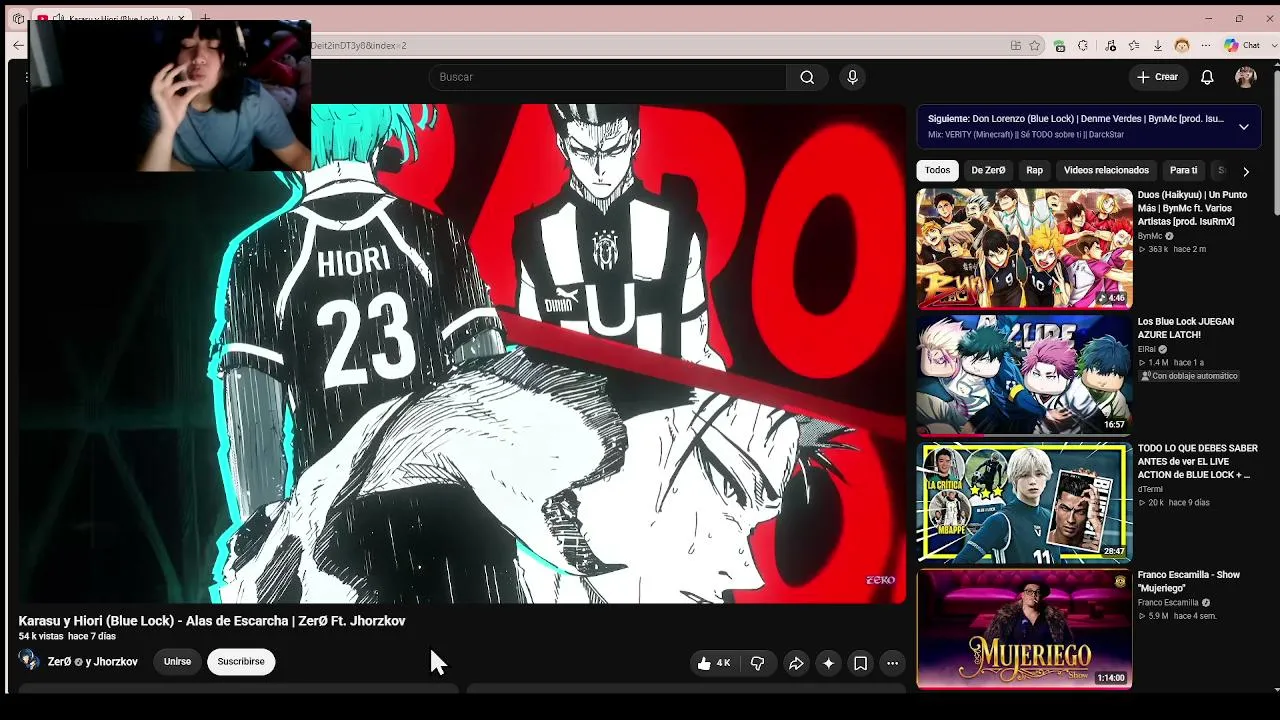Select the De Zer0 filter chip

(x=988, y=170)
